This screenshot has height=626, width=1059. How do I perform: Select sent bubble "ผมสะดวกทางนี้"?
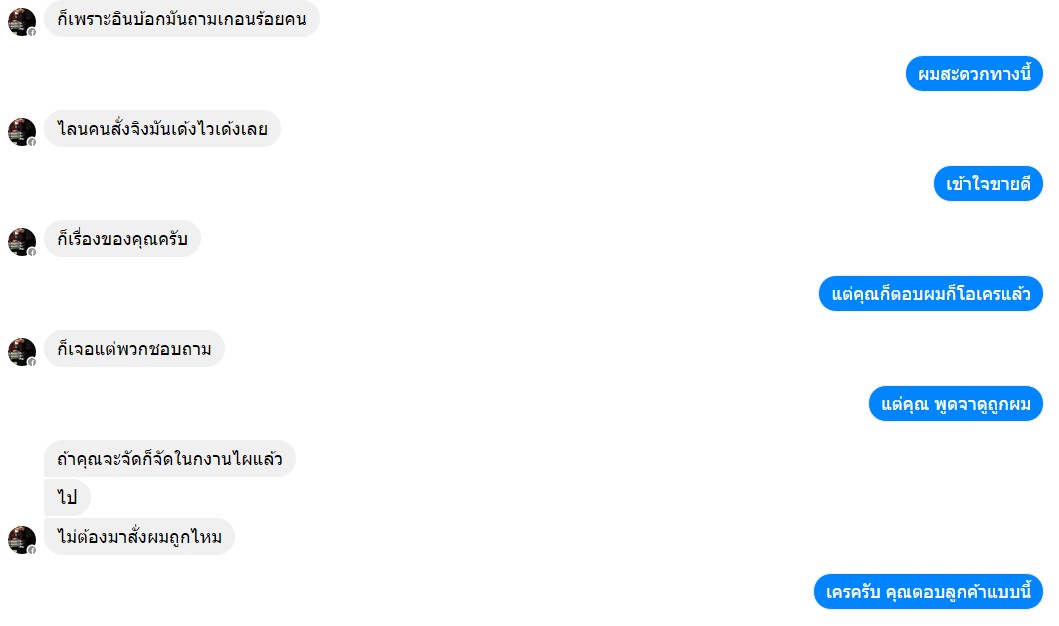point(974,74)
